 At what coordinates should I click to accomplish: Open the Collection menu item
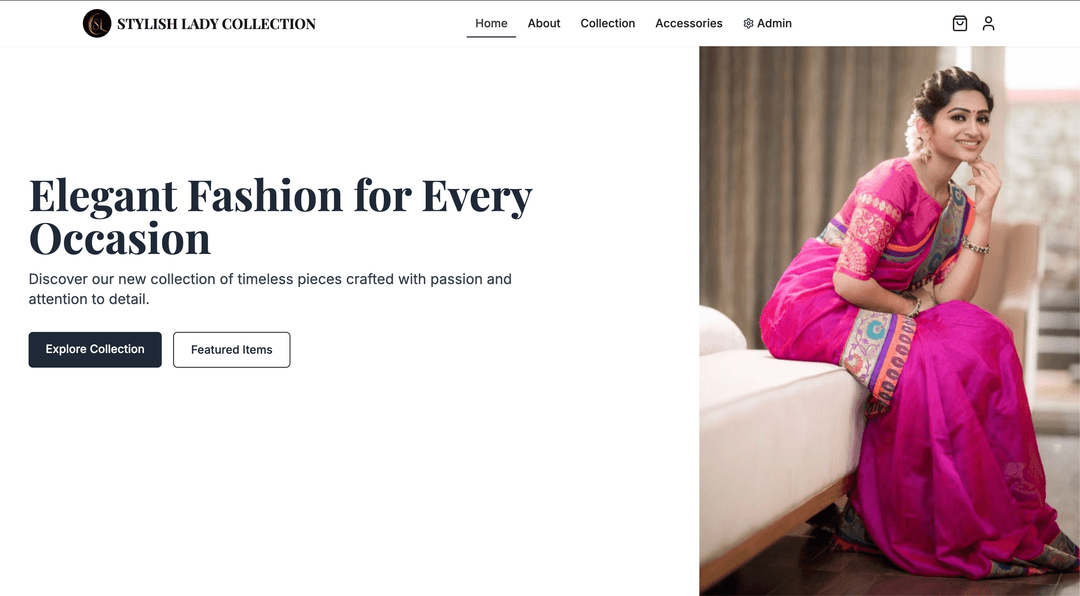tap(607, 22)
